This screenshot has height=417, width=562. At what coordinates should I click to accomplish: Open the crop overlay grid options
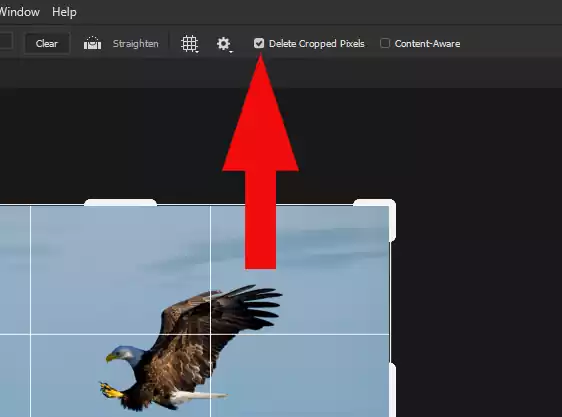pos(190,44)
